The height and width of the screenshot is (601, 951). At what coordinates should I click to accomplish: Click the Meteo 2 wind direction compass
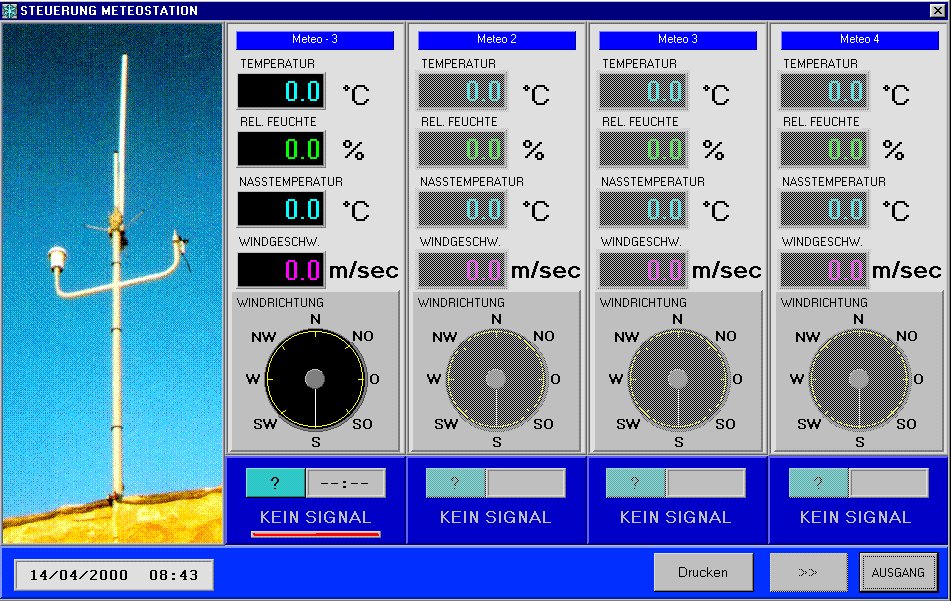point(496,379)
